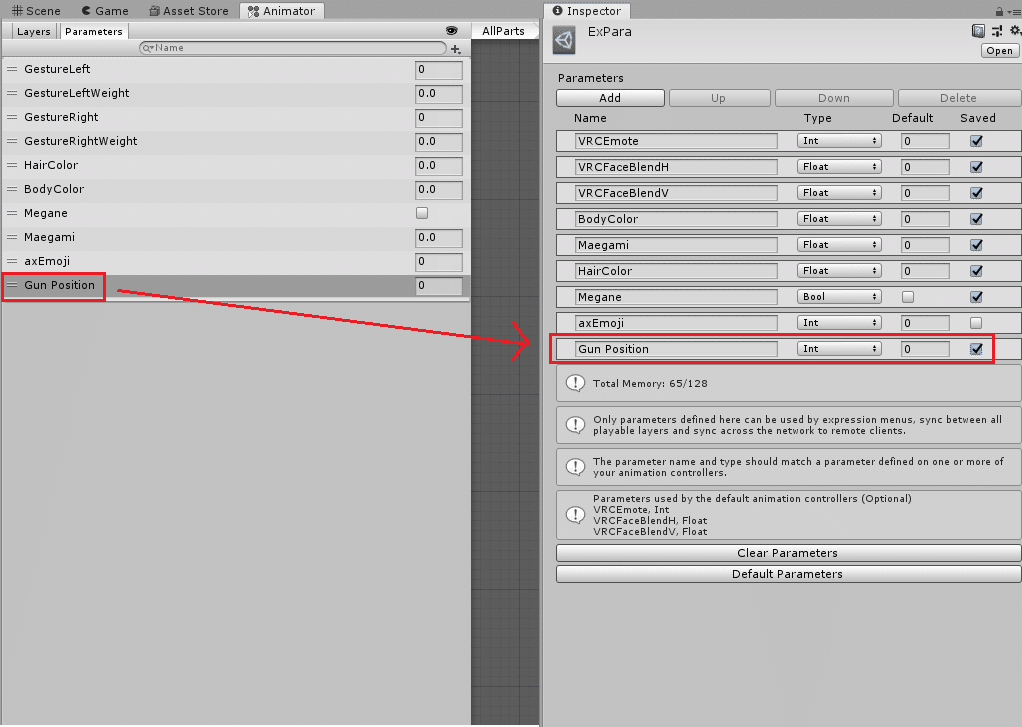Open Bool Type dropdown for Megane

tap(839, 297)
